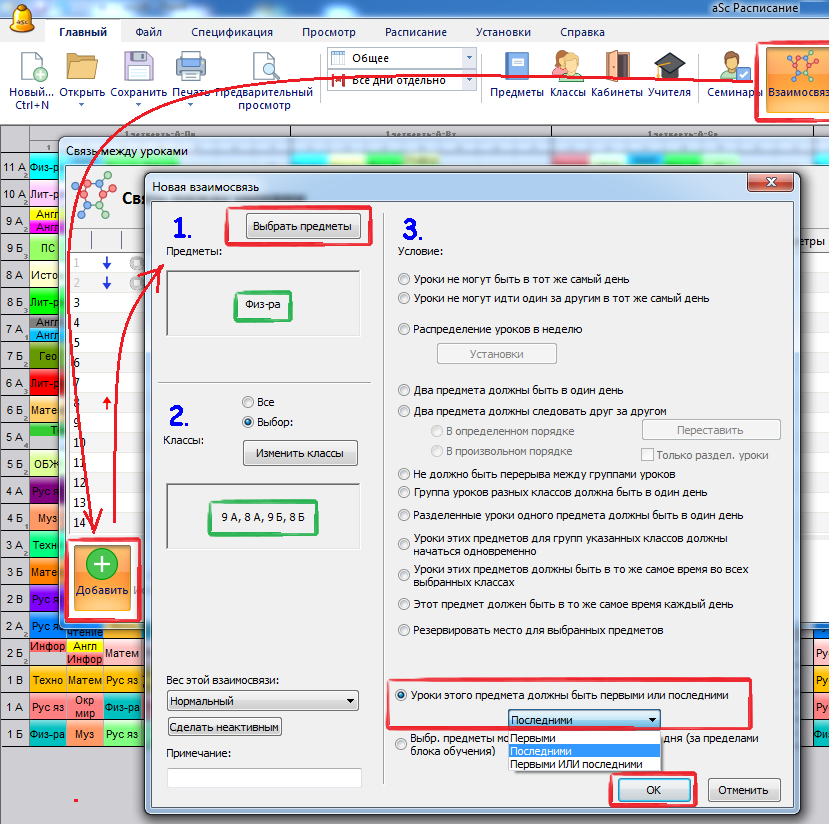The image size is (829, 824).
Task: Choose 'Первыми ИЛИ последними' from dropdown list
Action: tap(576, 763)
